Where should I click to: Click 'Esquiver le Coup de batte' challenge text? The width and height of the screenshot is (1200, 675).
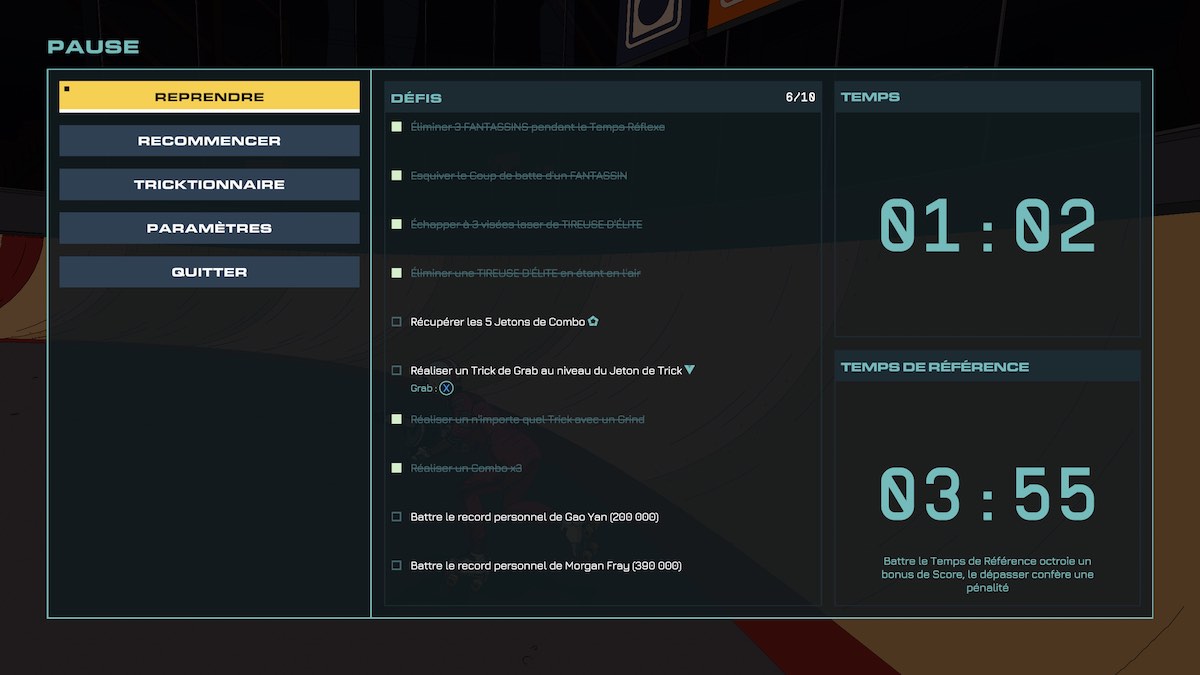click(519, 176)
